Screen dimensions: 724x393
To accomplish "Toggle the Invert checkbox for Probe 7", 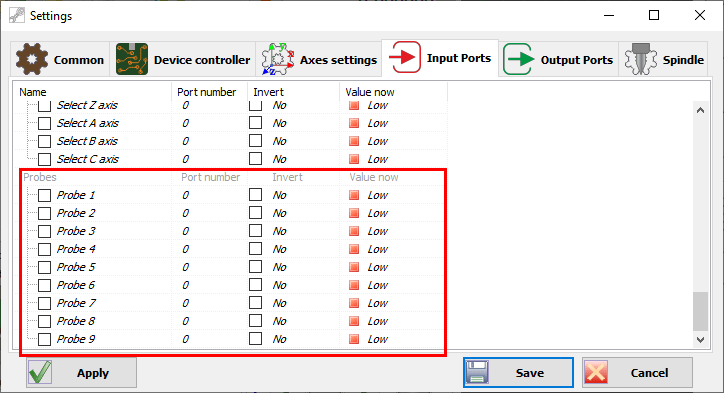I will click(x=255, y=302).
